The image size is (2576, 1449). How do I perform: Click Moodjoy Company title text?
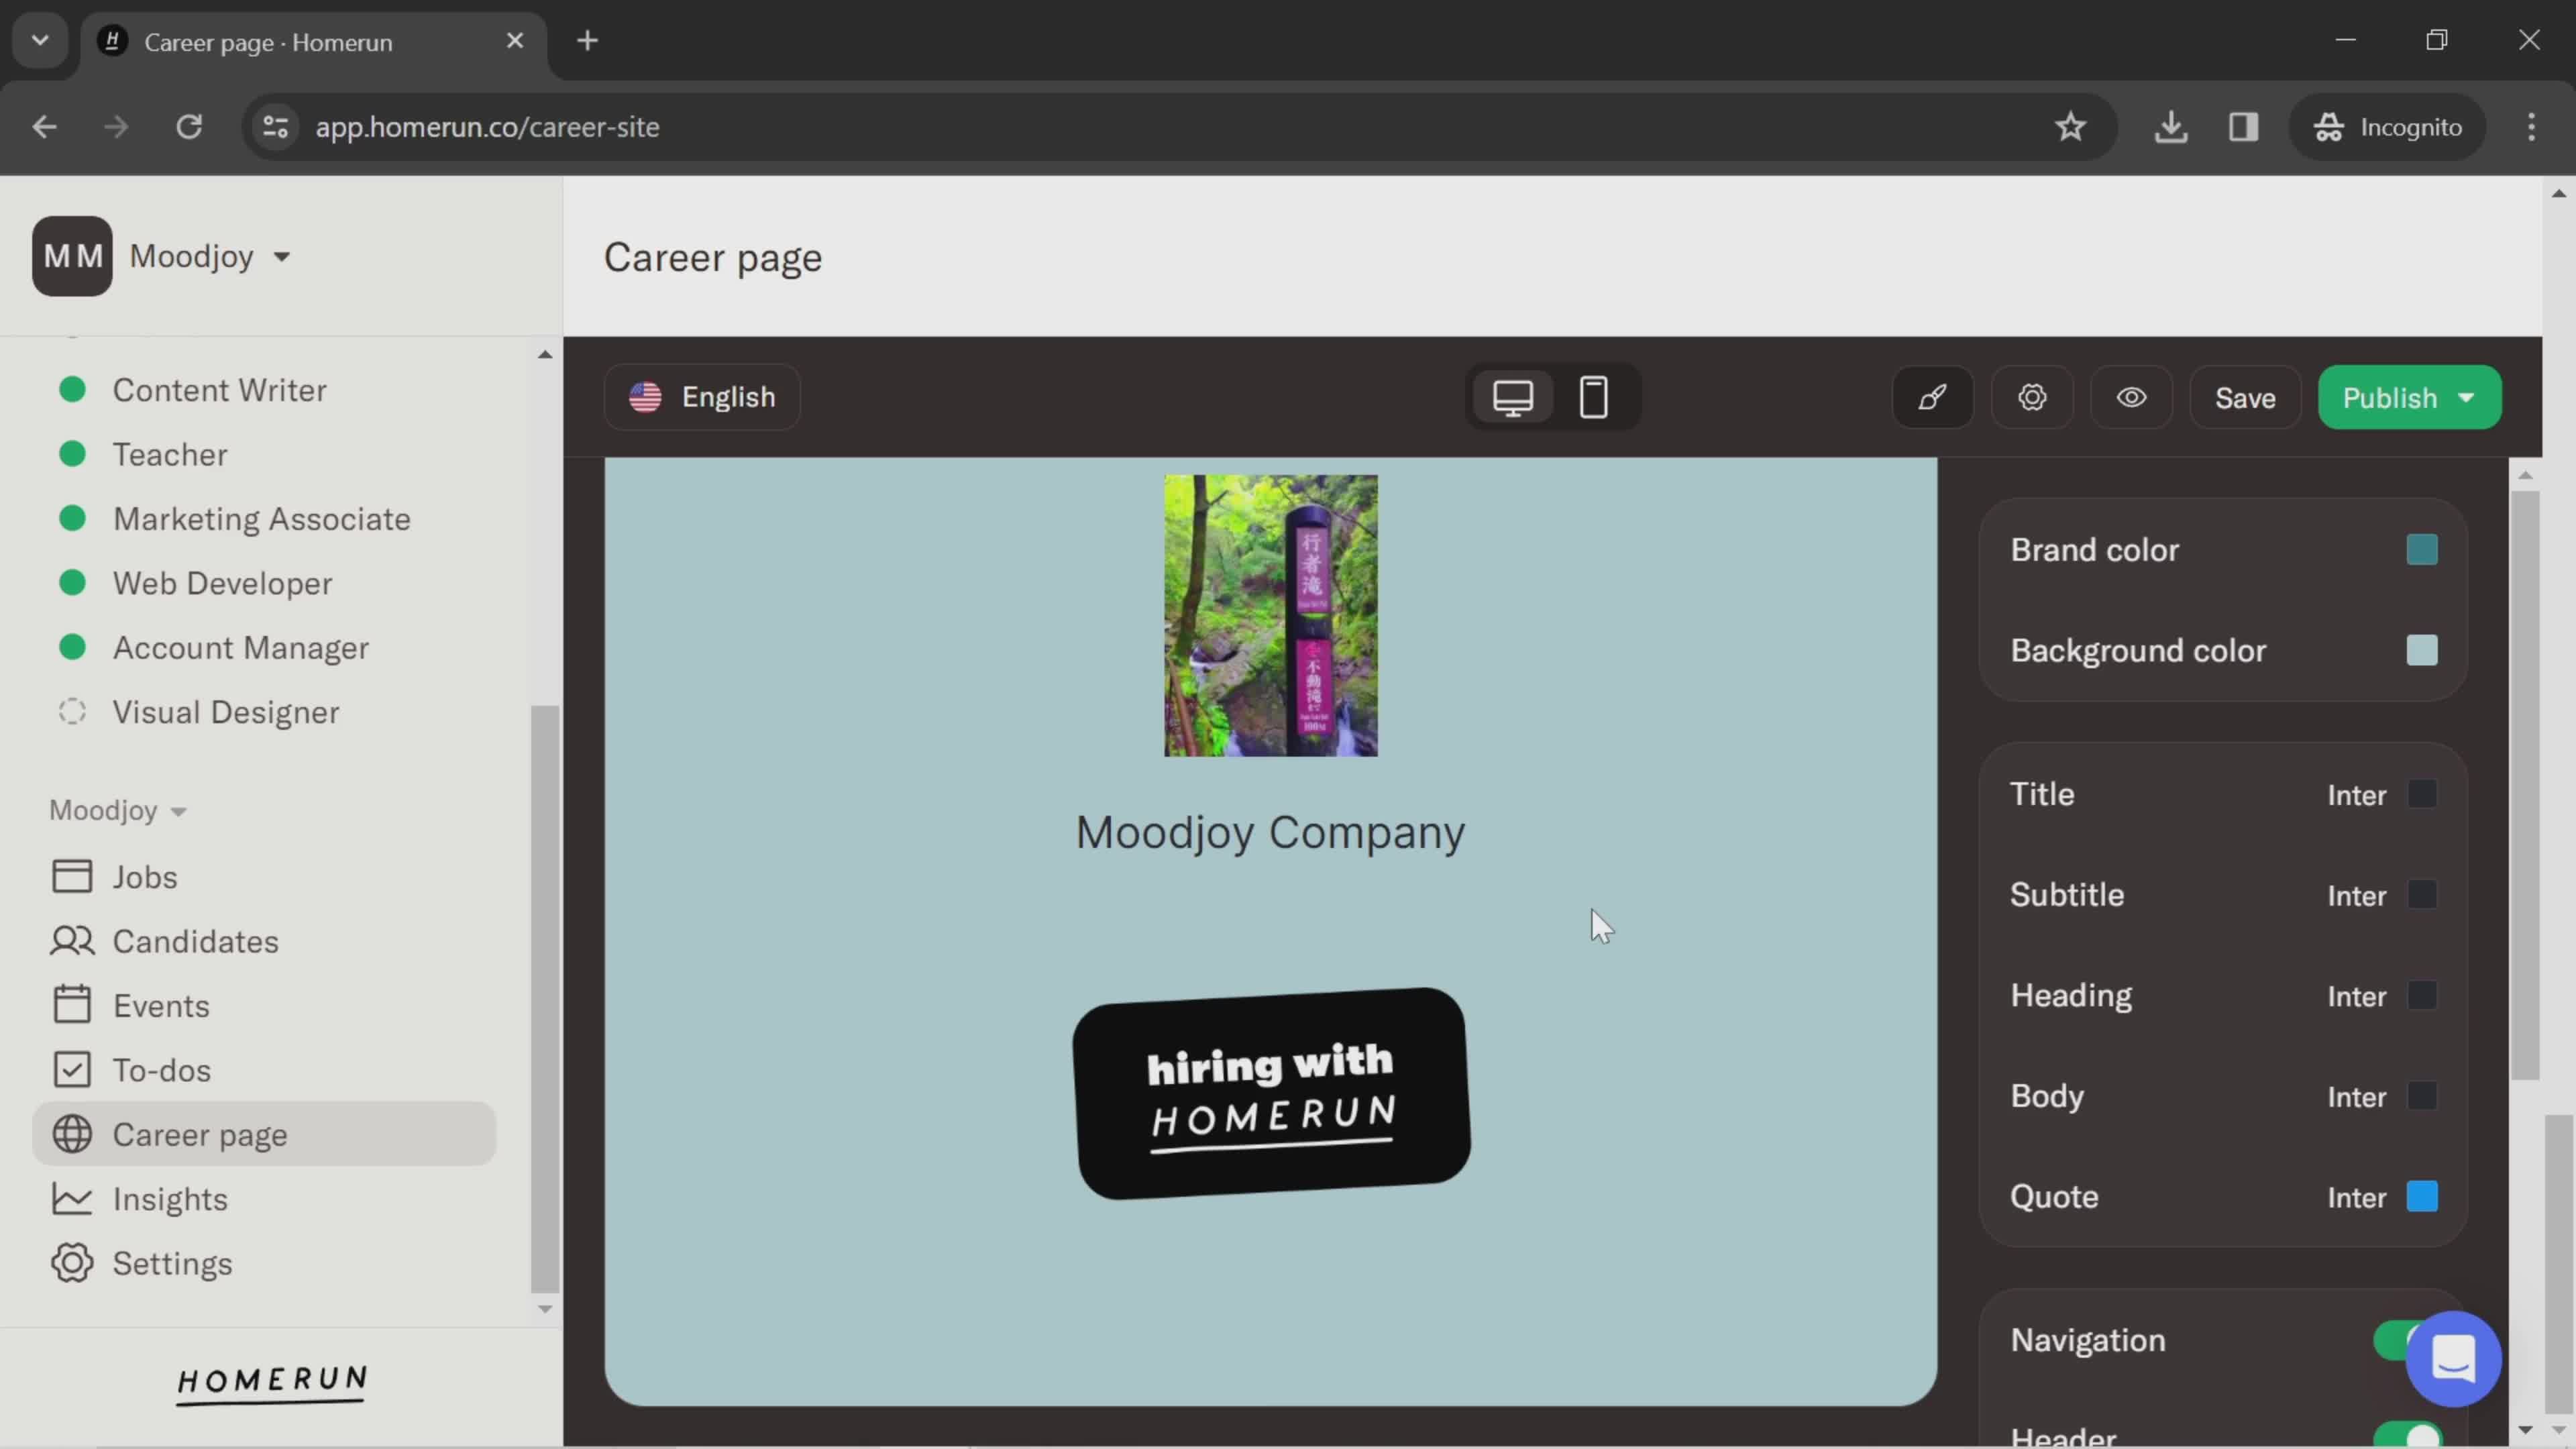pos(1270,833)
